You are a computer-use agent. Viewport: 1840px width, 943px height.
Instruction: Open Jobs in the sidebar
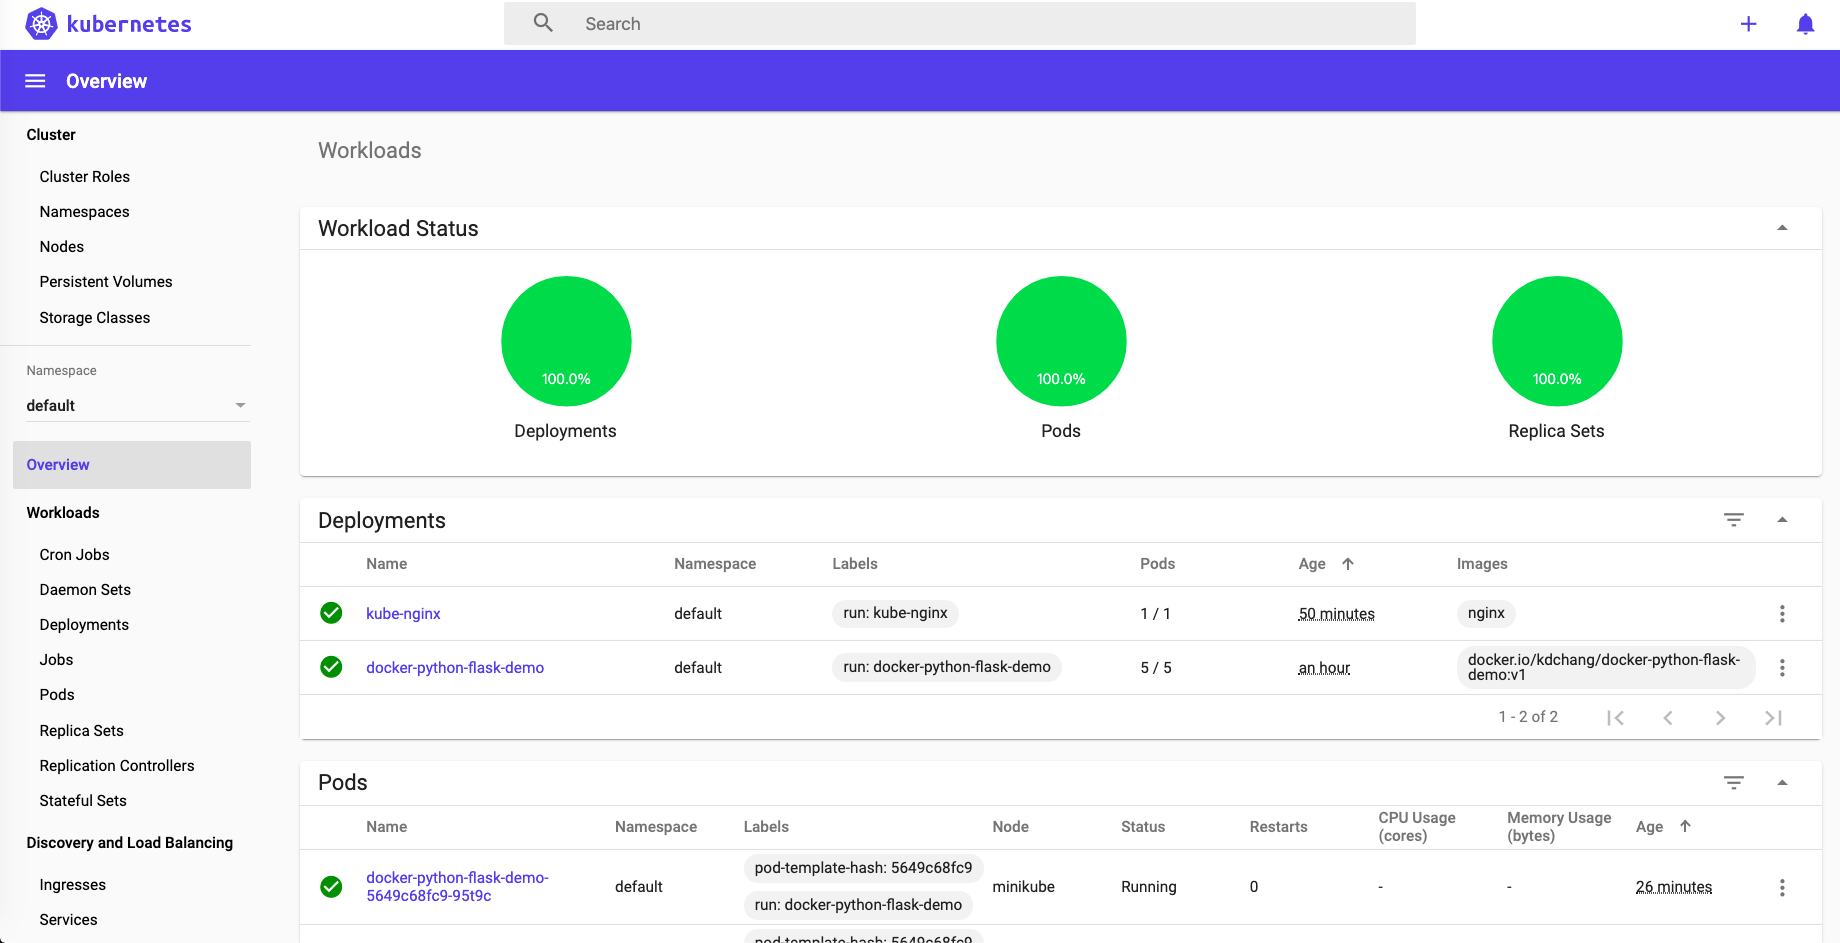57,660
